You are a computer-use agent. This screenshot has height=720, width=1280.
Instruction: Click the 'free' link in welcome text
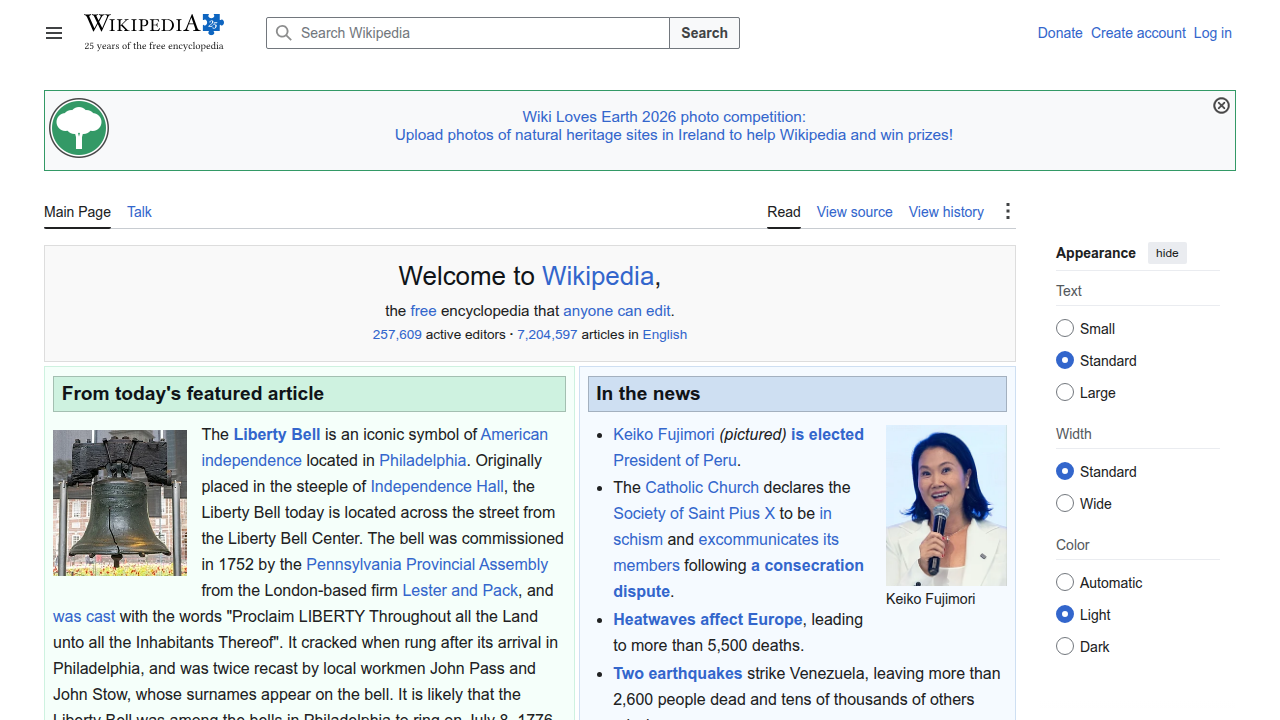tap(423, 311)
